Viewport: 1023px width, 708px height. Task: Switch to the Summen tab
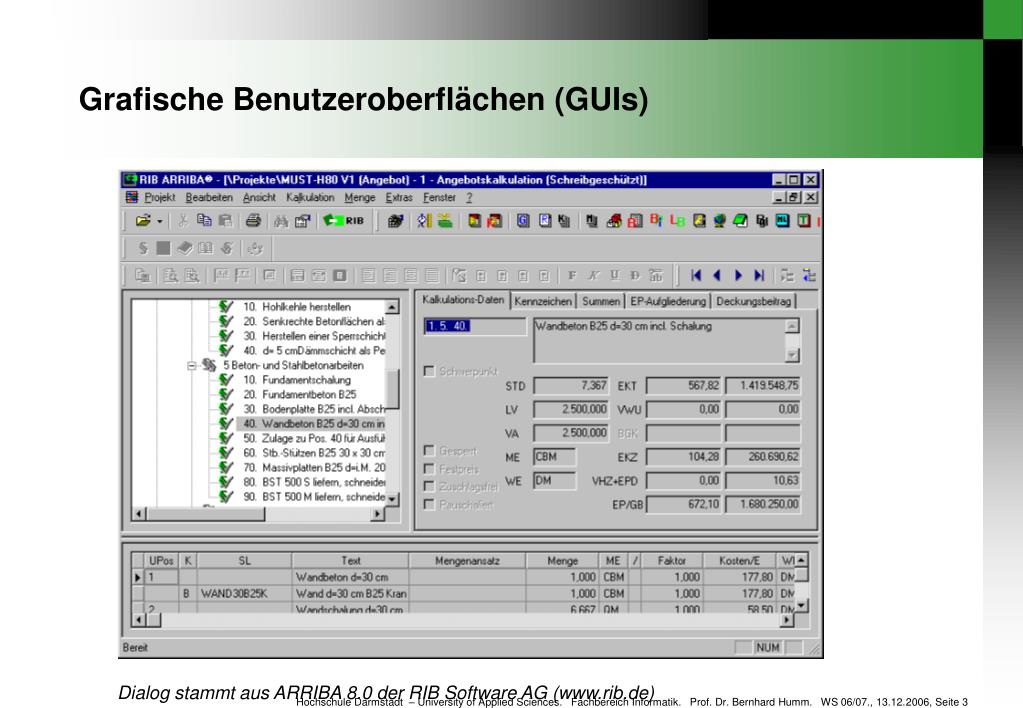point(601,301)
